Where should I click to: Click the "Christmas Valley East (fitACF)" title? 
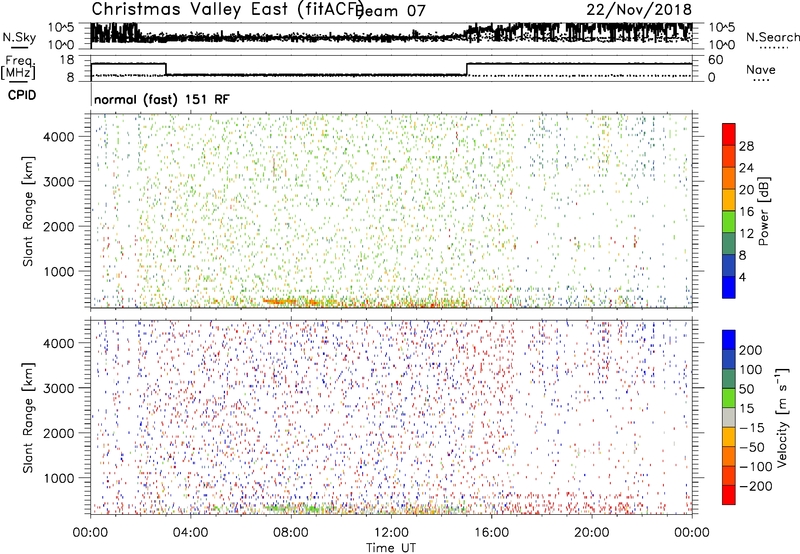pyautogui.click(x=228, y=10)
